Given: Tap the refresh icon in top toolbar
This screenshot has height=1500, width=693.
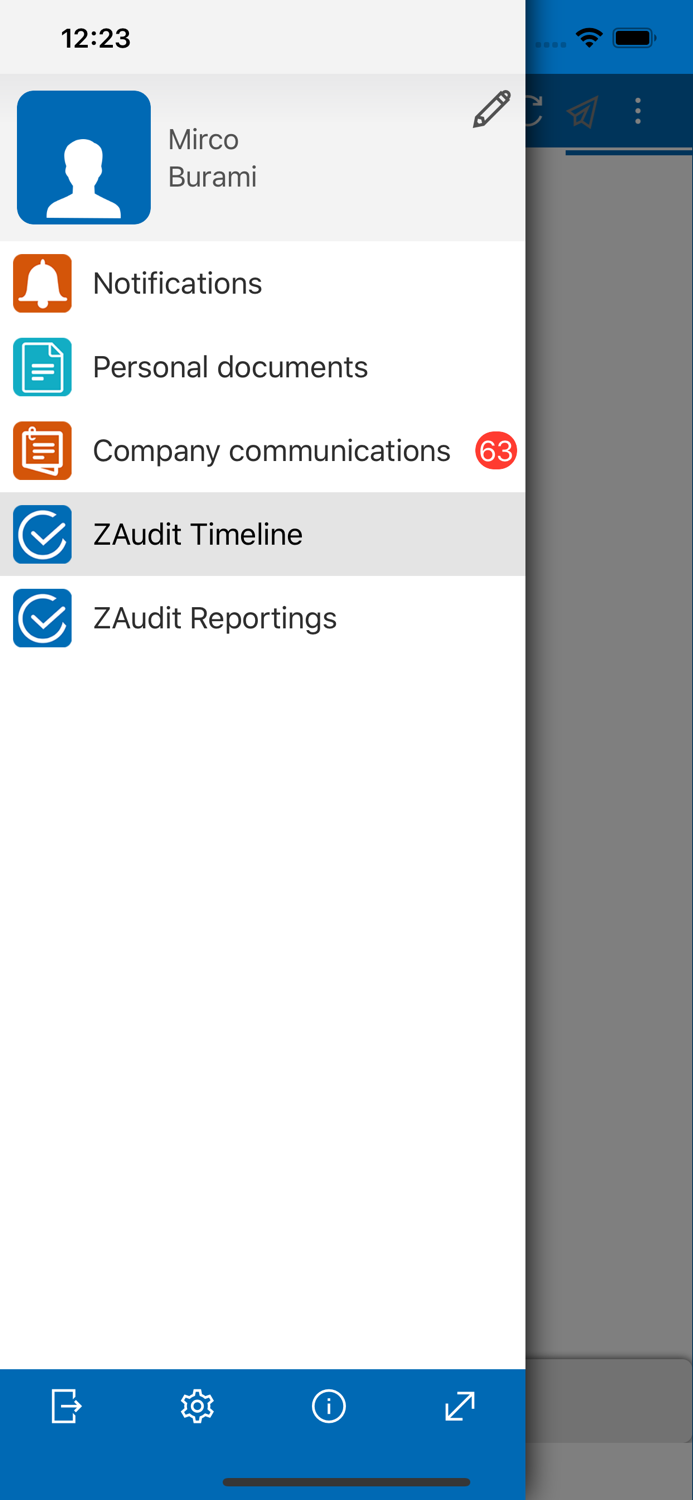Looking at the screenshot, I should coord(537,112).
